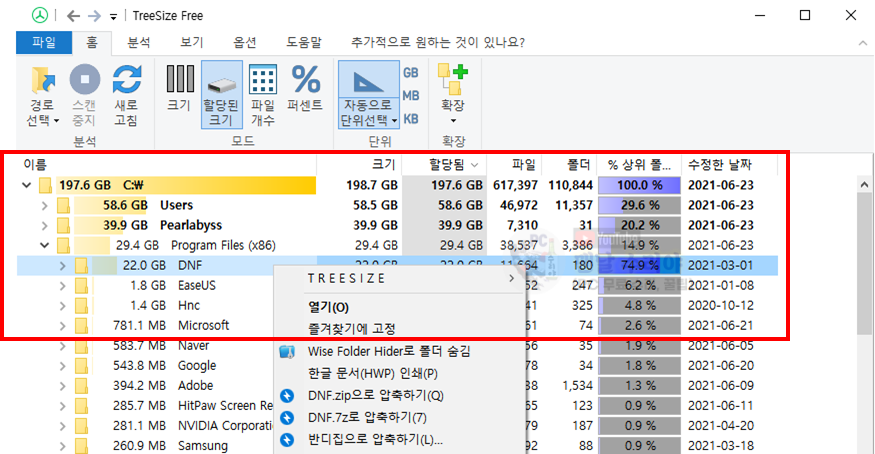Collapse the ribbon with the chevron
The image size is (875, 454).
click(x=863, y=43)
